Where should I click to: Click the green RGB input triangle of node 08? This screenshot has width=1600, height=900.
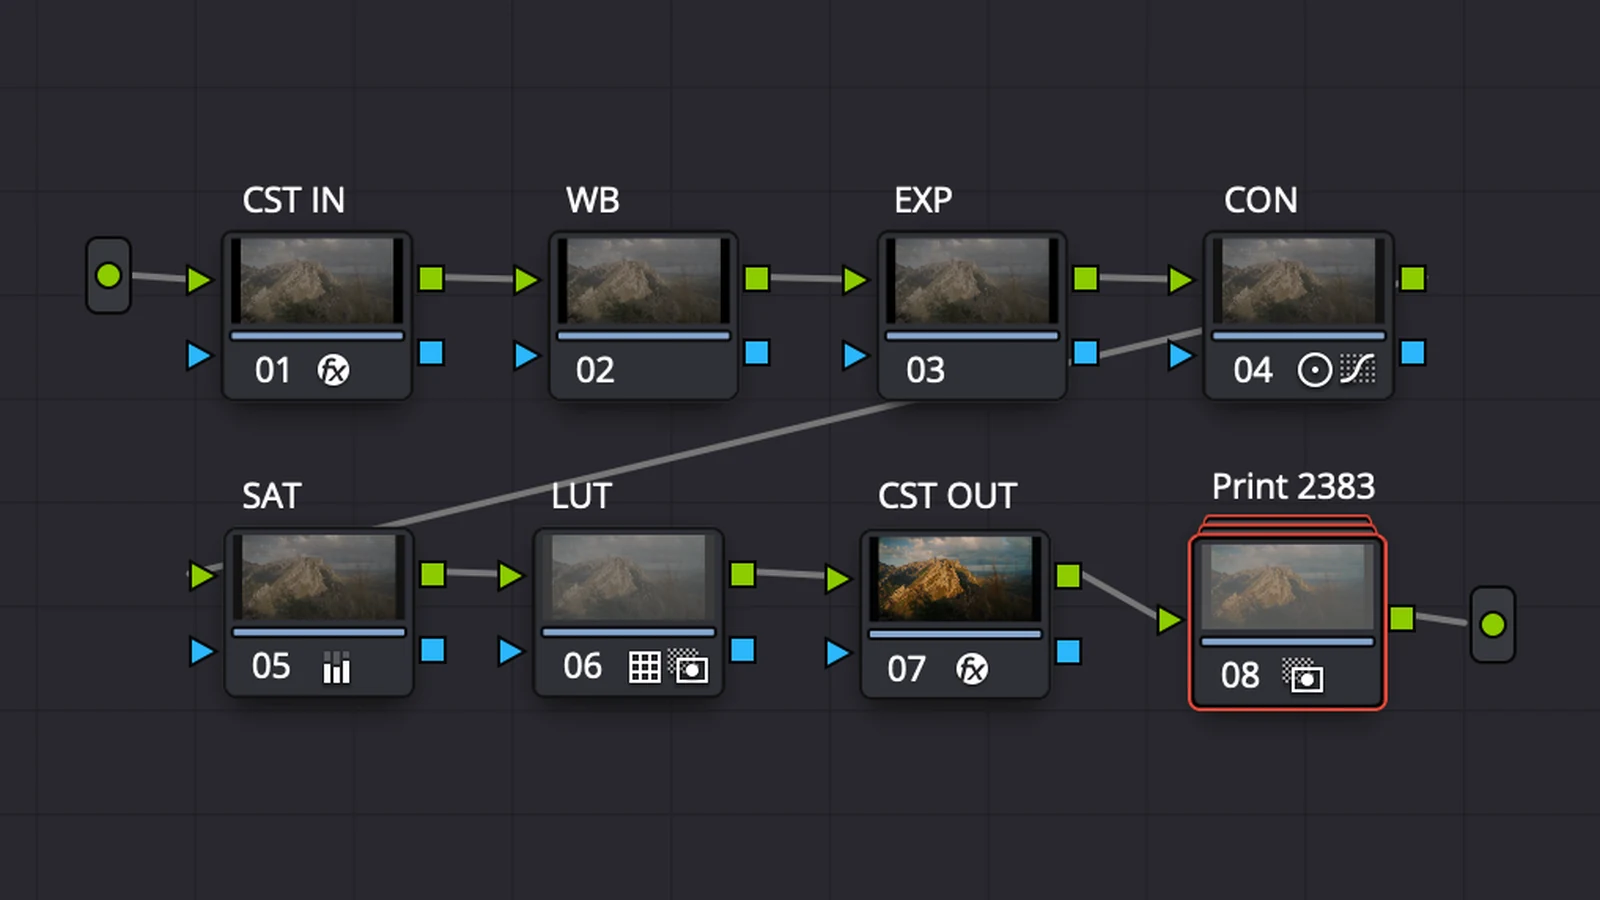[x=1169, y=620]
